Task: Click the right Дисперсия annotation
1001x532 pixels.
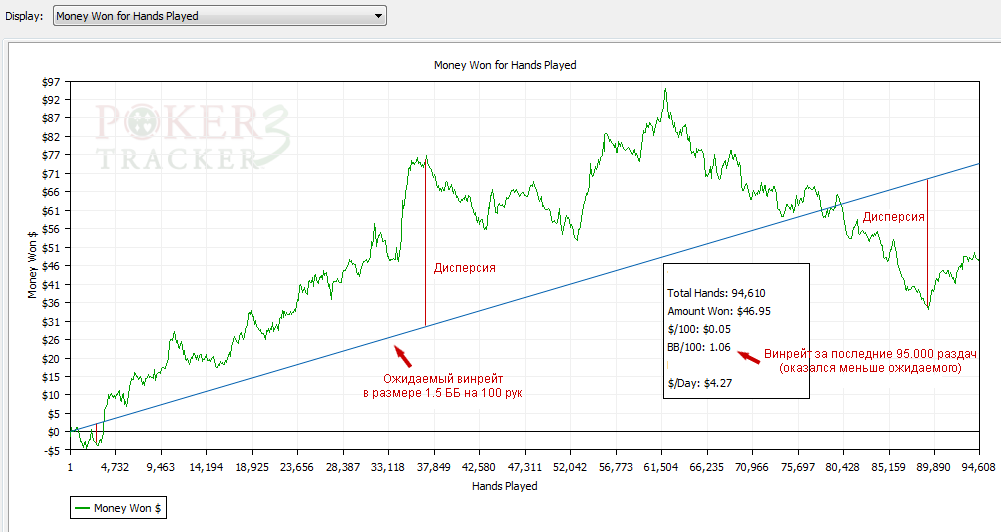Action: [893, 216]
